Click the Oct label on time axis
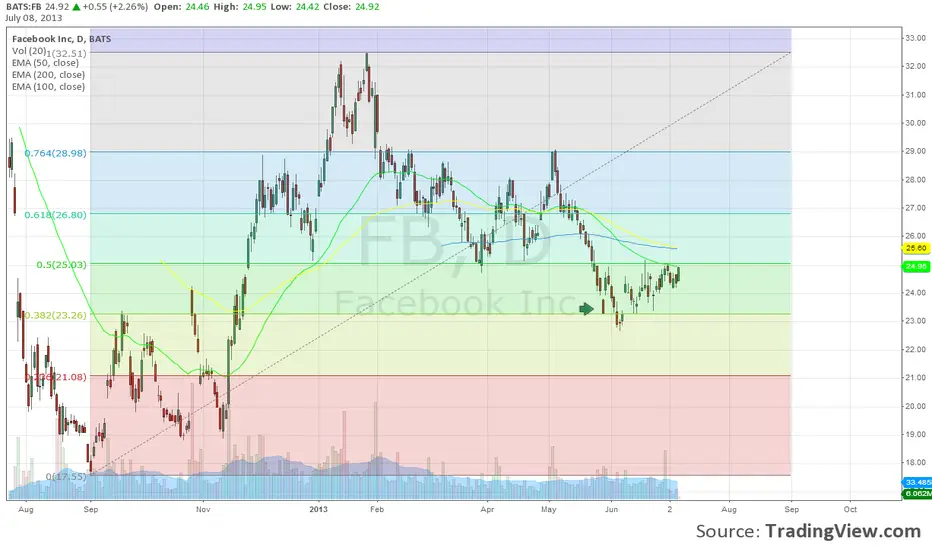The width and height of the screenshot is (932, 550). (x=851, y=510)
